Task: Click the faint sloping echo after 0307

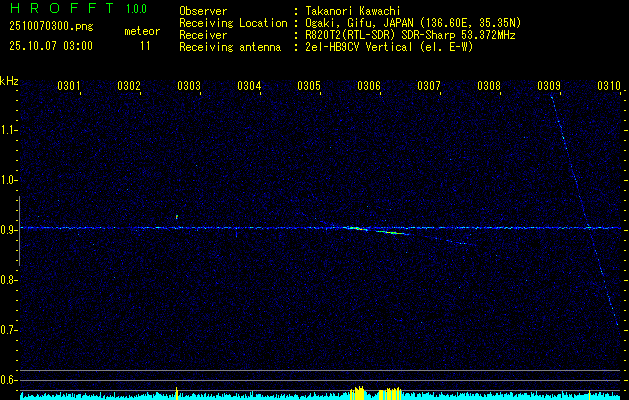Action: click(x=455, y=241)
